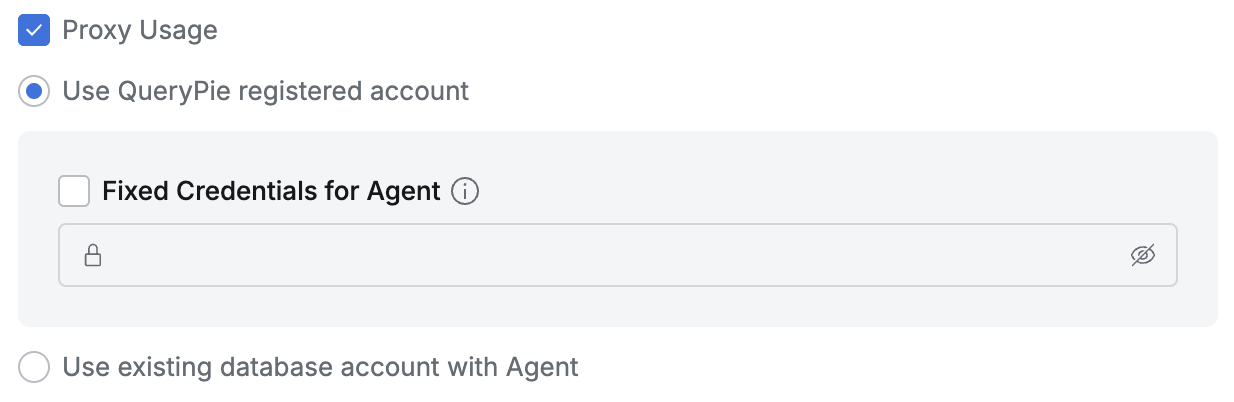Uncheck the Proxy Usage checkbox
This screenshot has height=402, width=1234.
34,30
